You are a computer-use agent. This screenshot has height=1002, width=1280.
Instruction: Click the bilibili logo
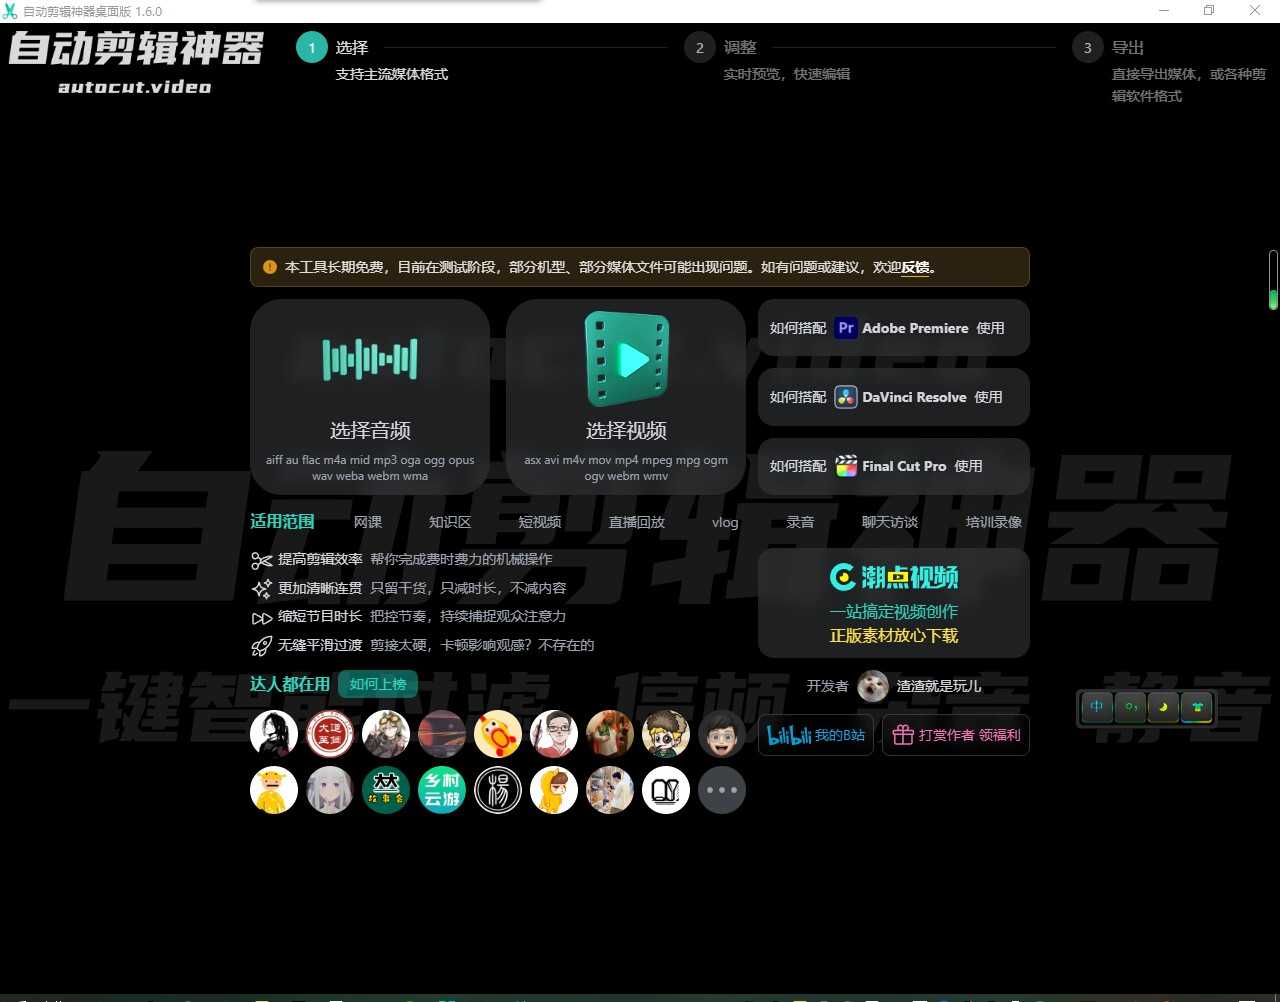click(789, 736)
